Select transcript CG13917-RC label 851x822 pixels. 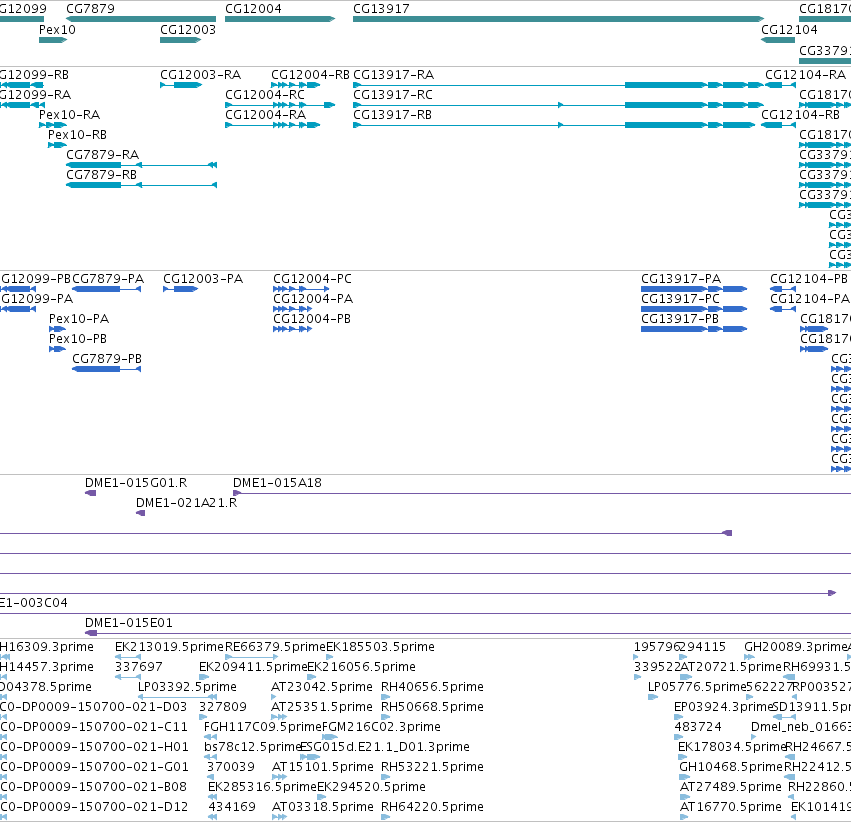coord(393,95)
